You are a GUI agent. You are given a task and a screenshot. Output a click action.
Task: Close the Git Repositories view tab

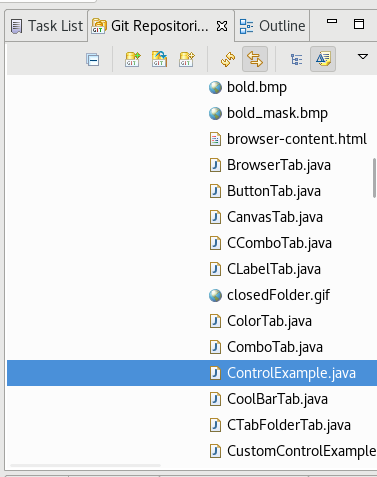(222, 26)
